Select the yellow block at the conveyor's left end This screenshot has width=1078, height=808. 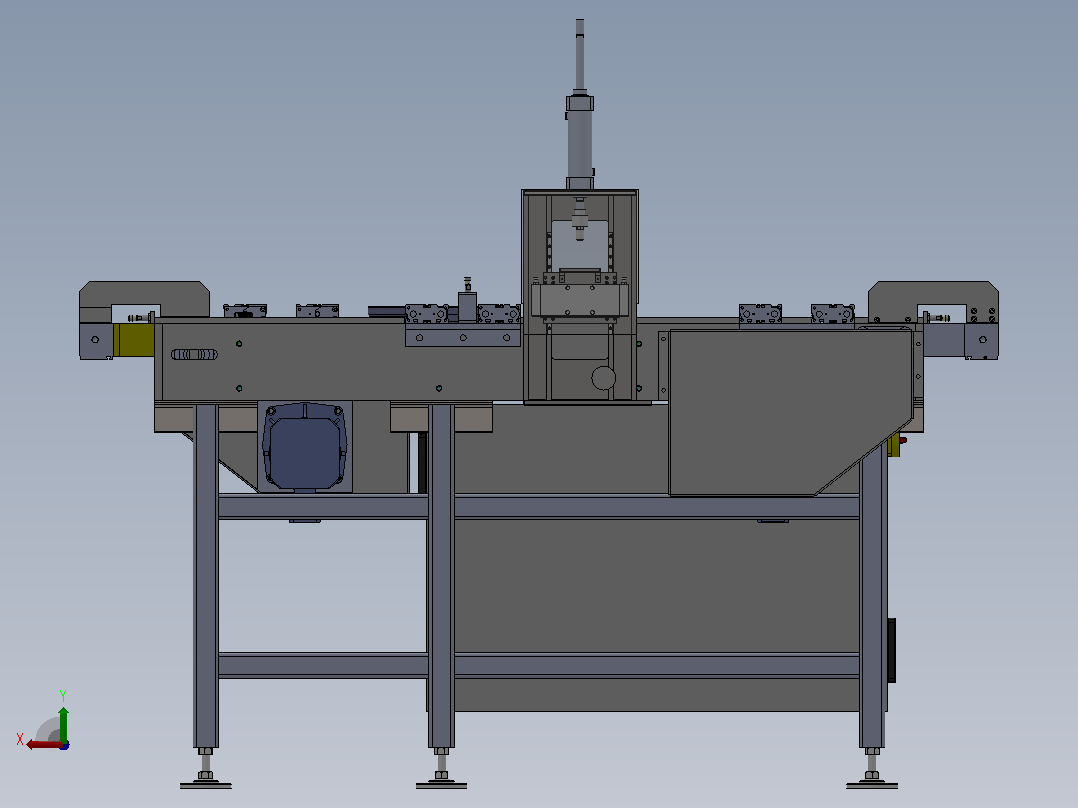click(134, 340)
